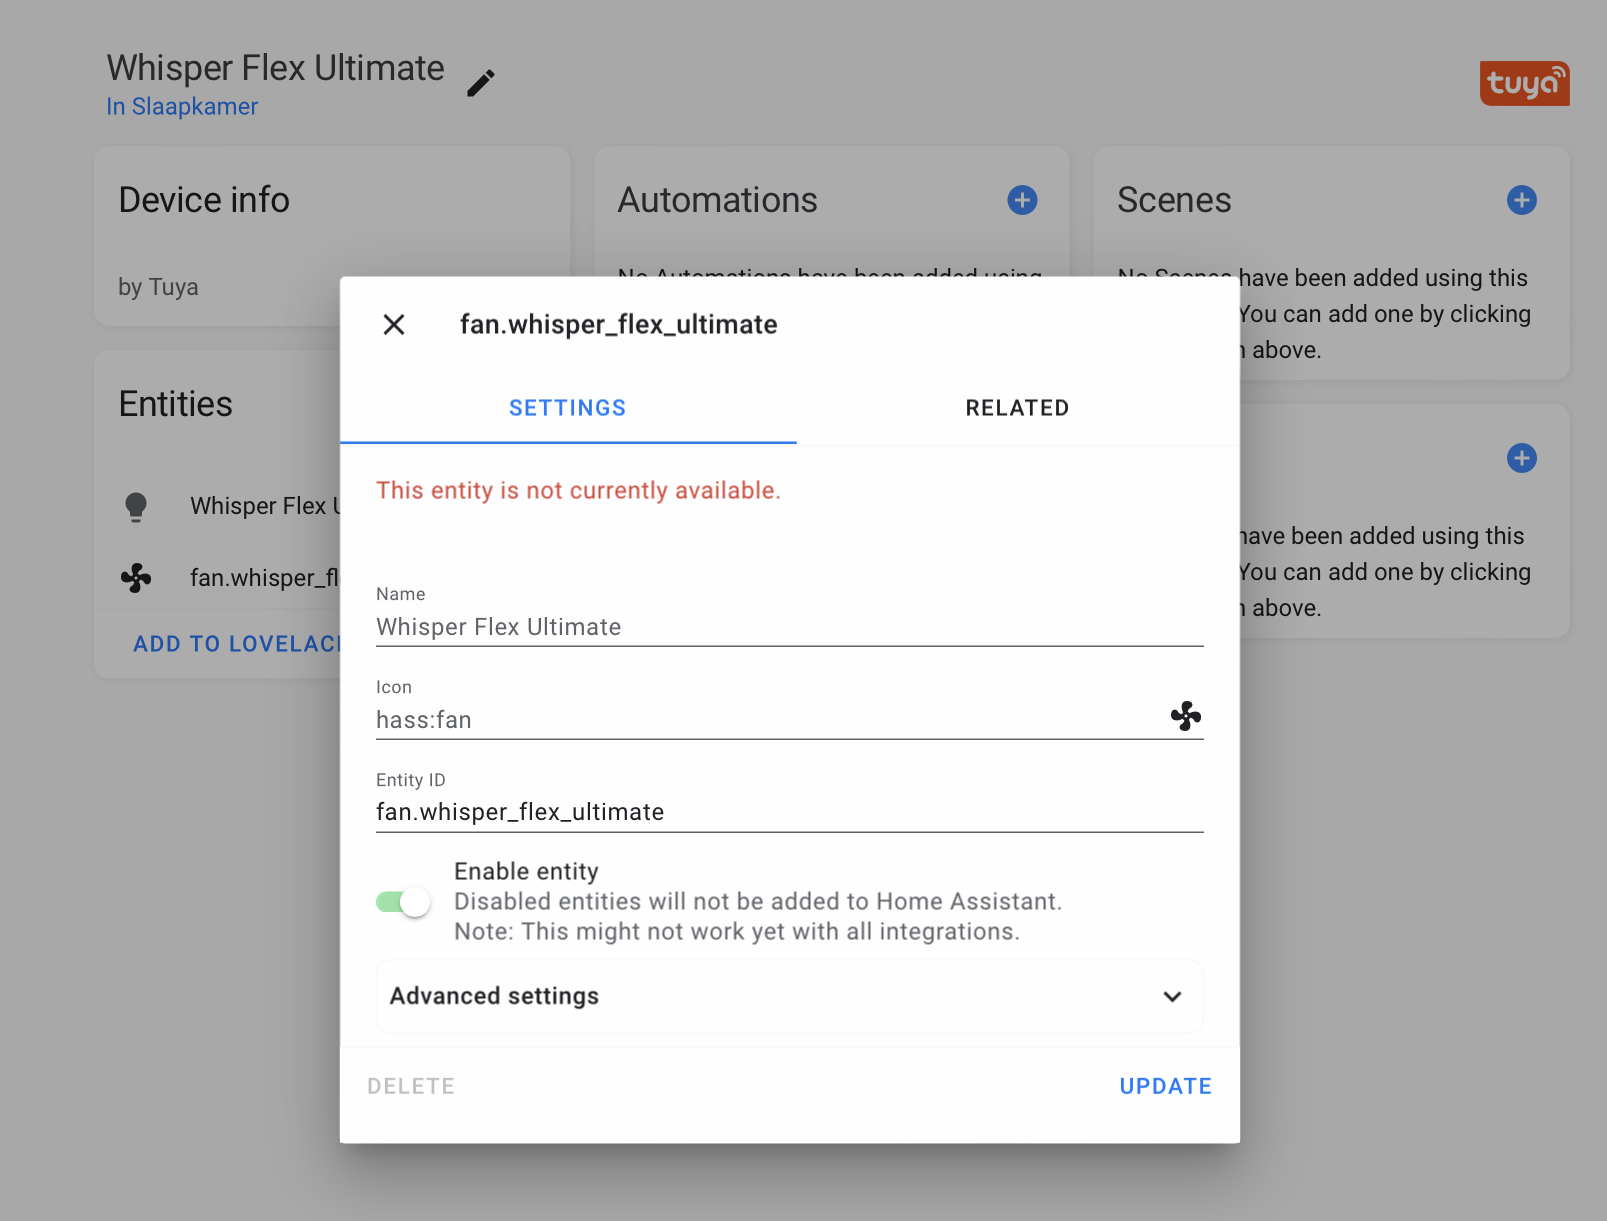Switch to the Related tab
The width and height of the screenshot is (1607, 1221).
(x=1017, y=408)
